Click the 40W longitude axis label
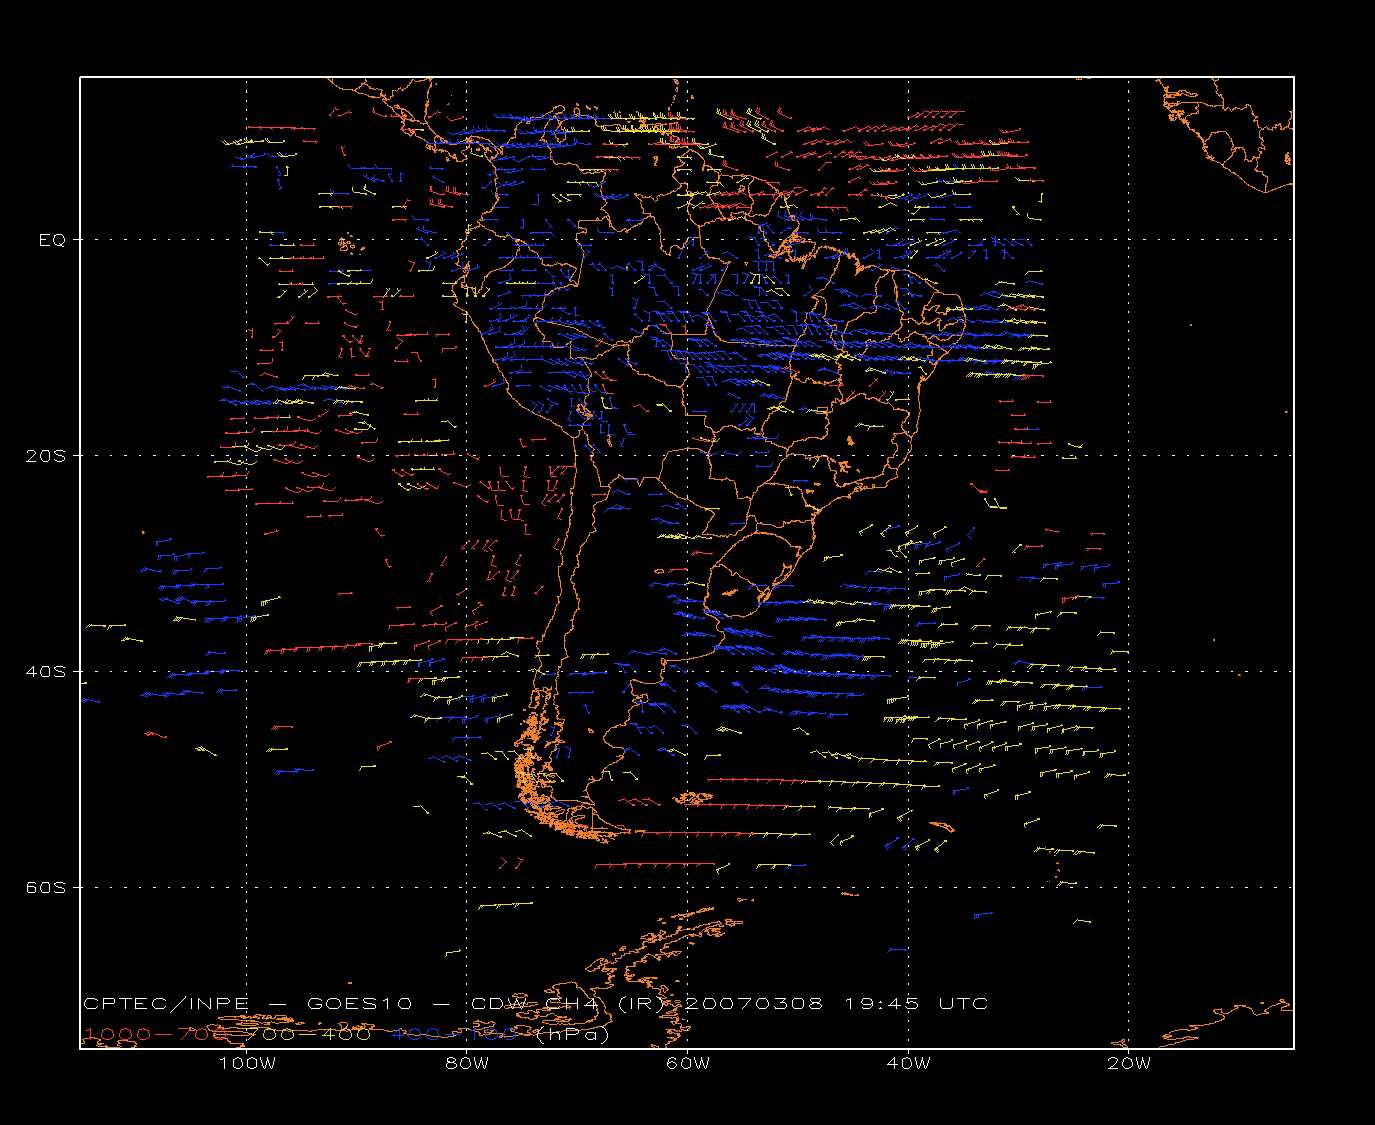The image size is (1375, 1125). (x=908, y=1063)
